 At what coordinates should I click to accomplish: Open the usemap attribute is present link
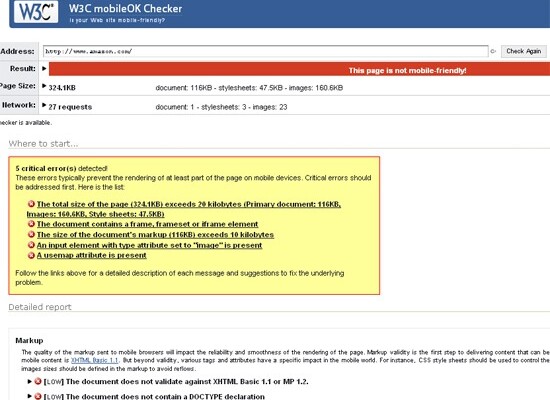coord(92,255)
